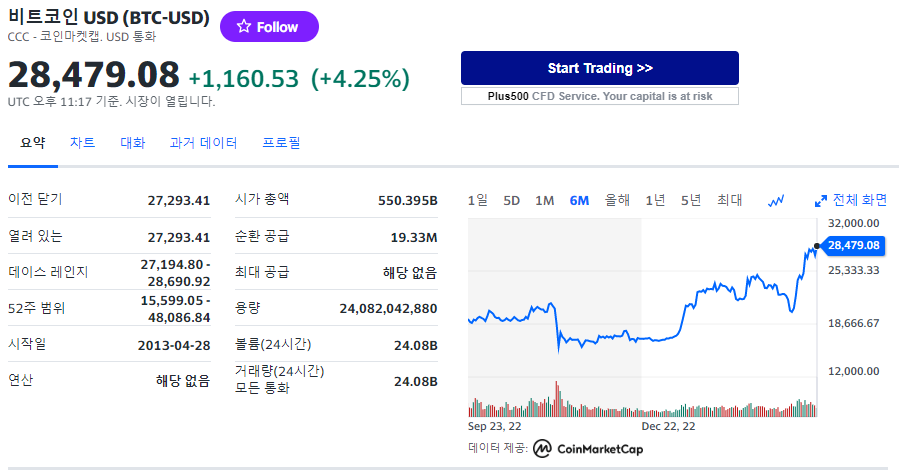Screen dimensions: 899x470
Task: Select 1년 chart range
Action: (655, 200)
